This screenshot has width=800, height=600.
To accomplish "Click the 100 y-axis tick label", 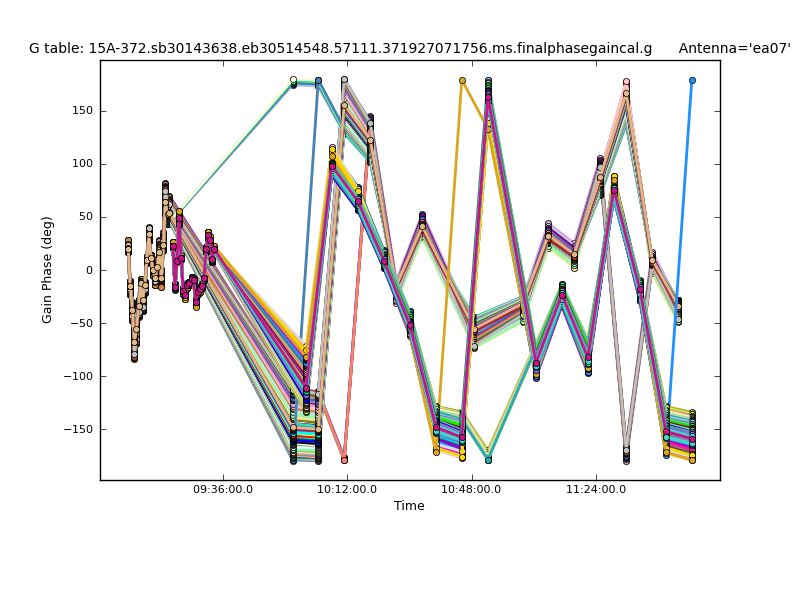I will [81, 164].
